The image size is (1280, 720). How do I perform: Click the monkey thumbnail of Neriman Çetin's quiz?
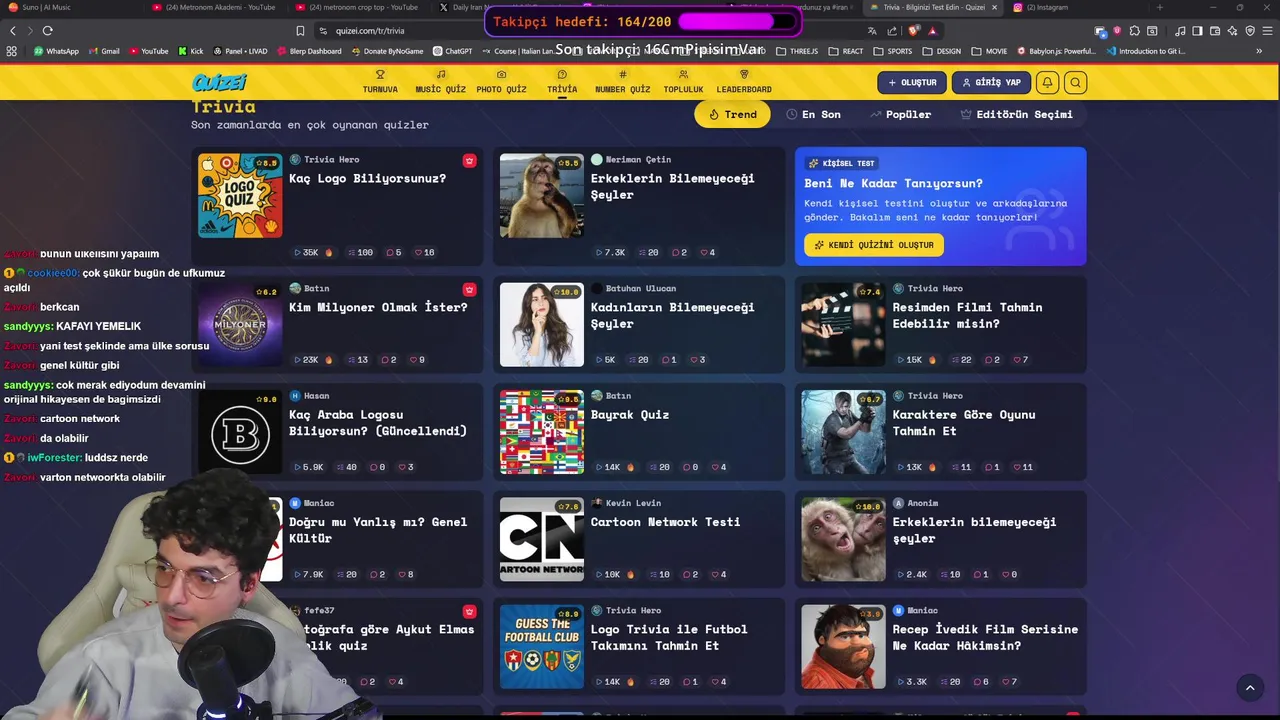pos(542,195)
